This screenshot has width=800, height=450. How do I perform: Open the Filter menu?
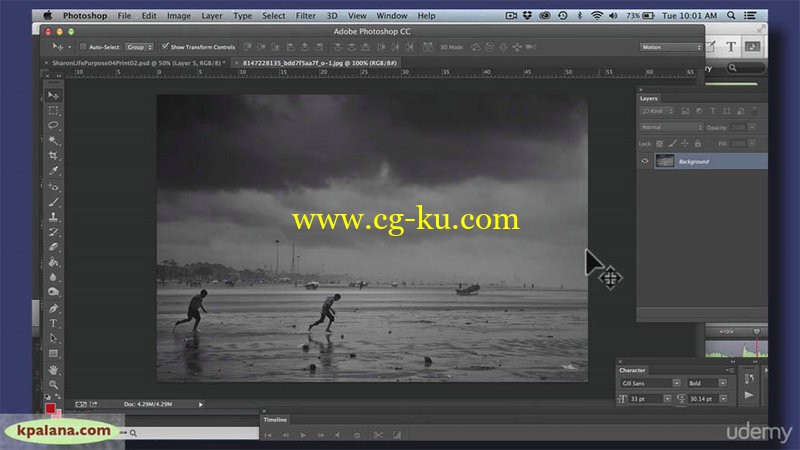tap(306, 15)
